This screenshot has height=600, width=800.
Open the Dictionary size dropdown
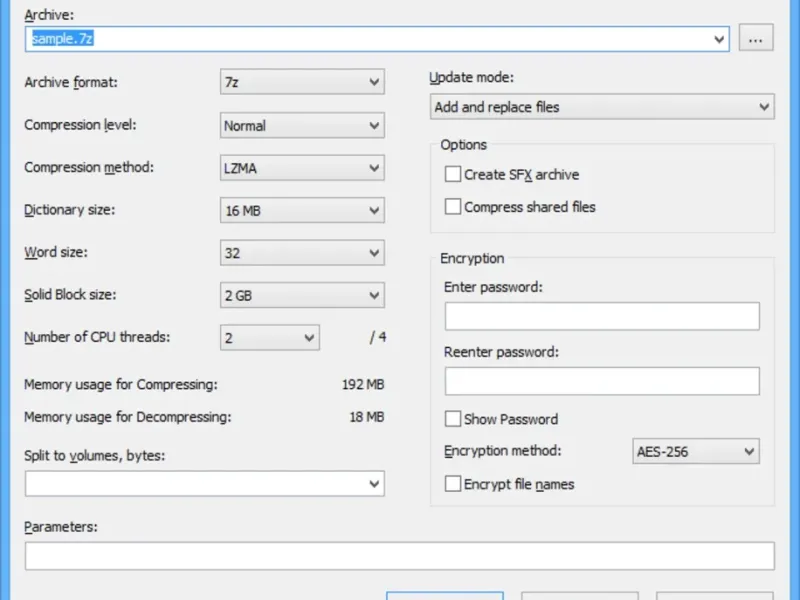[x=302, y=211]
